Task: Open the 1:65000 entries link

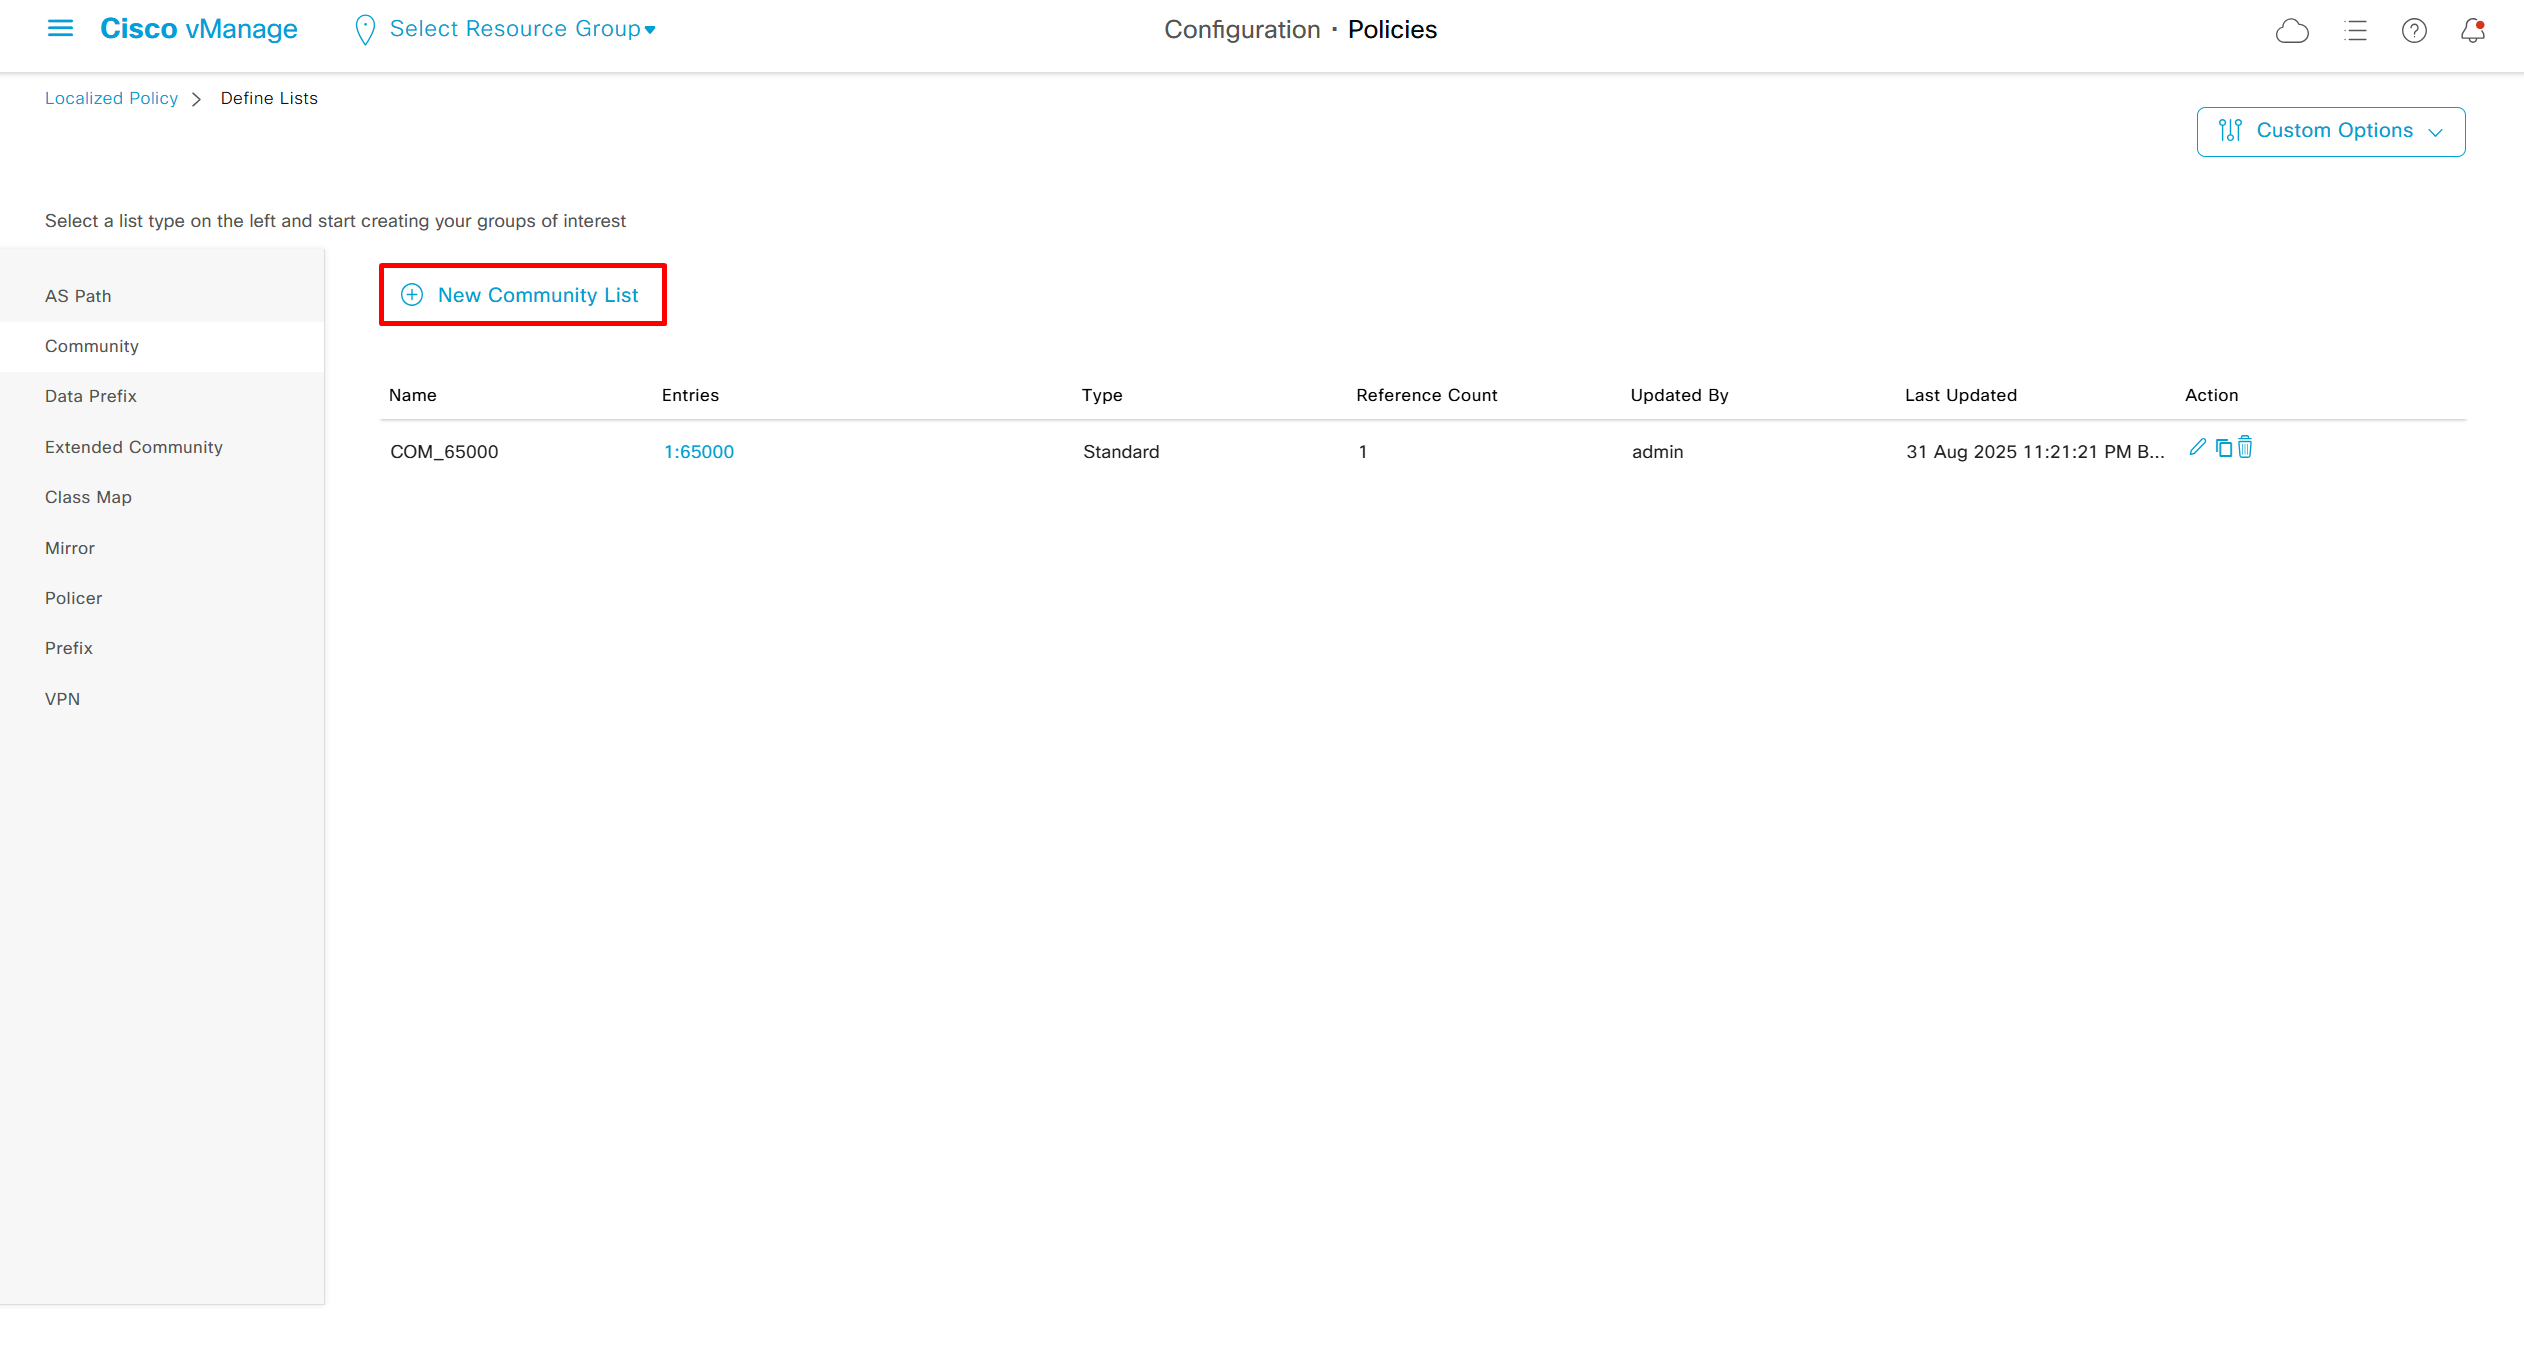Action: click(x=698, y=452)
